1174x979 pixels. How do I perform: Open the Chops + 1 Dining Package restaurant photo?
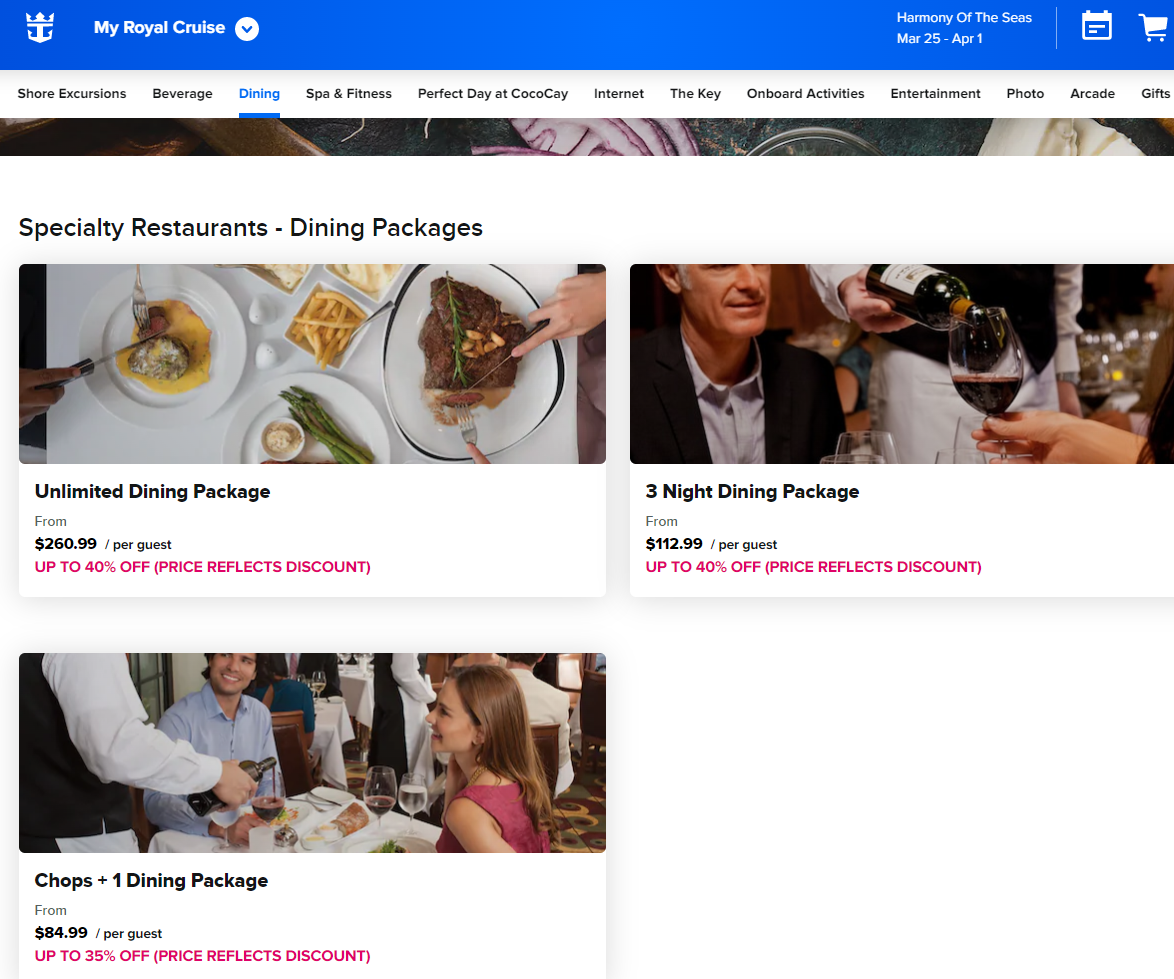tap(312, 753)
